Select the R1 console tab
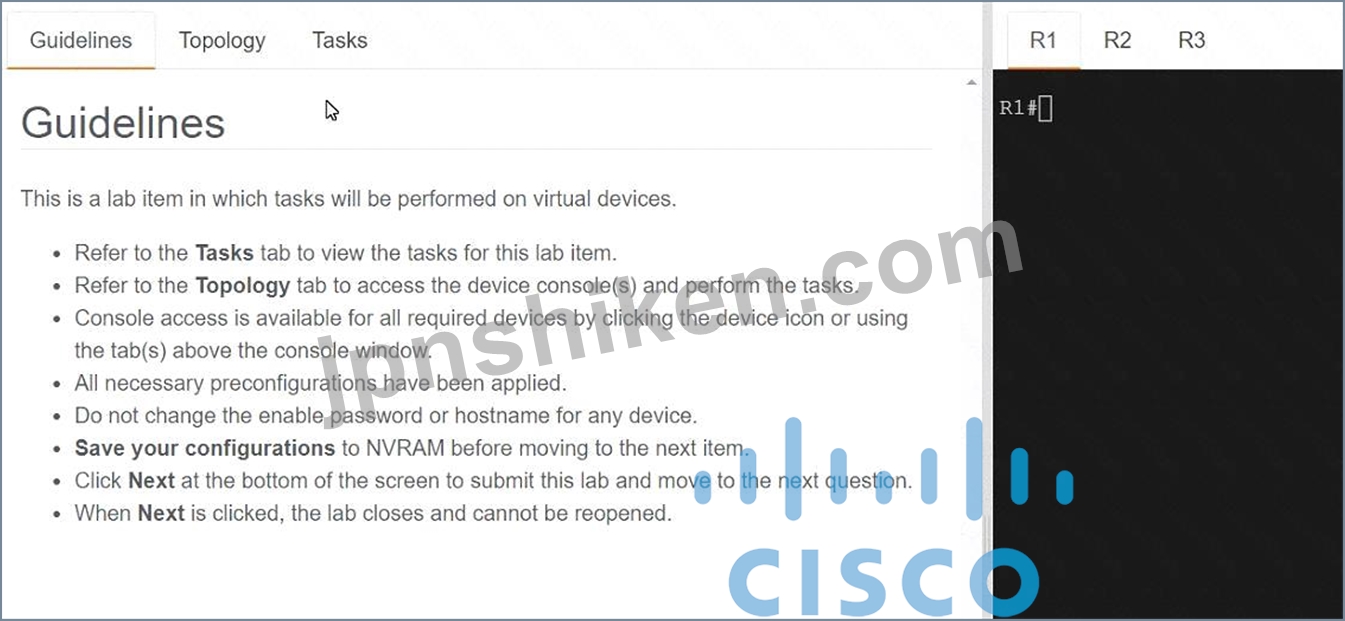This screenshot has height=621, width=1345. coord(1043,40)
